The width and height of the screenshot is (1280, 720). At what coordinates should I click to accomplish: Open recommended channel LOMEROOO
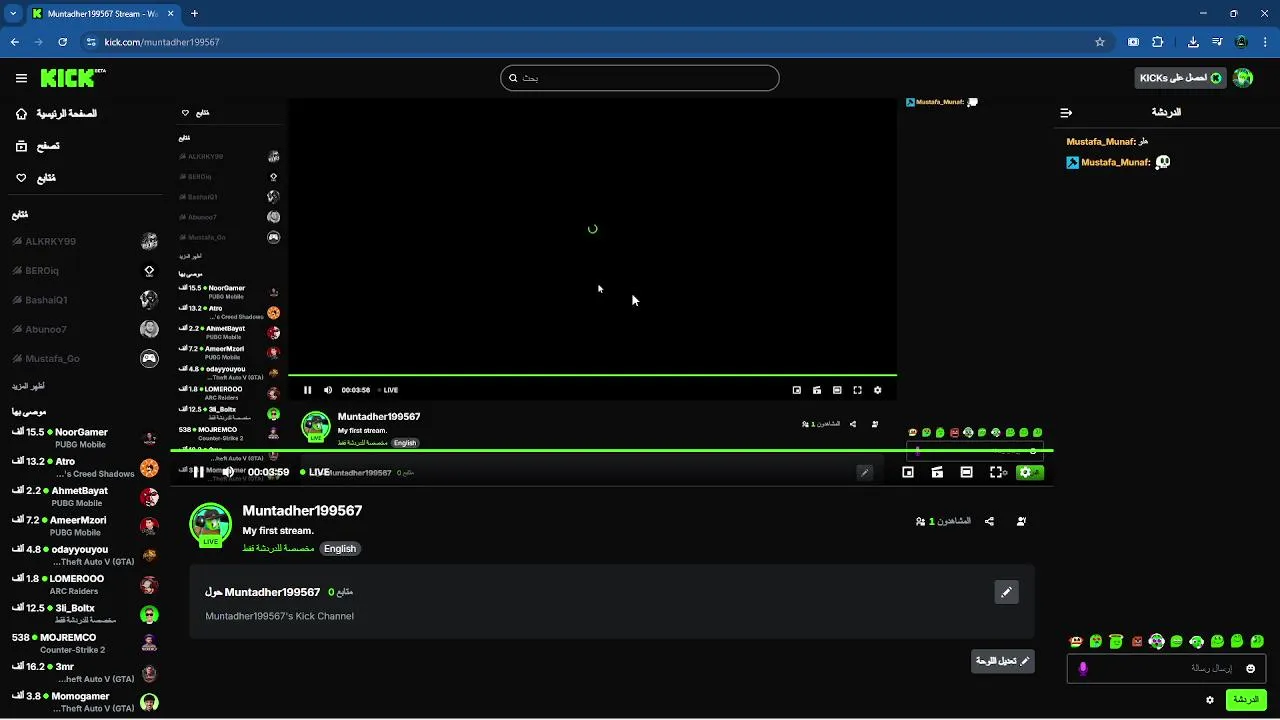pyautogui.click(x=85, y=584)
